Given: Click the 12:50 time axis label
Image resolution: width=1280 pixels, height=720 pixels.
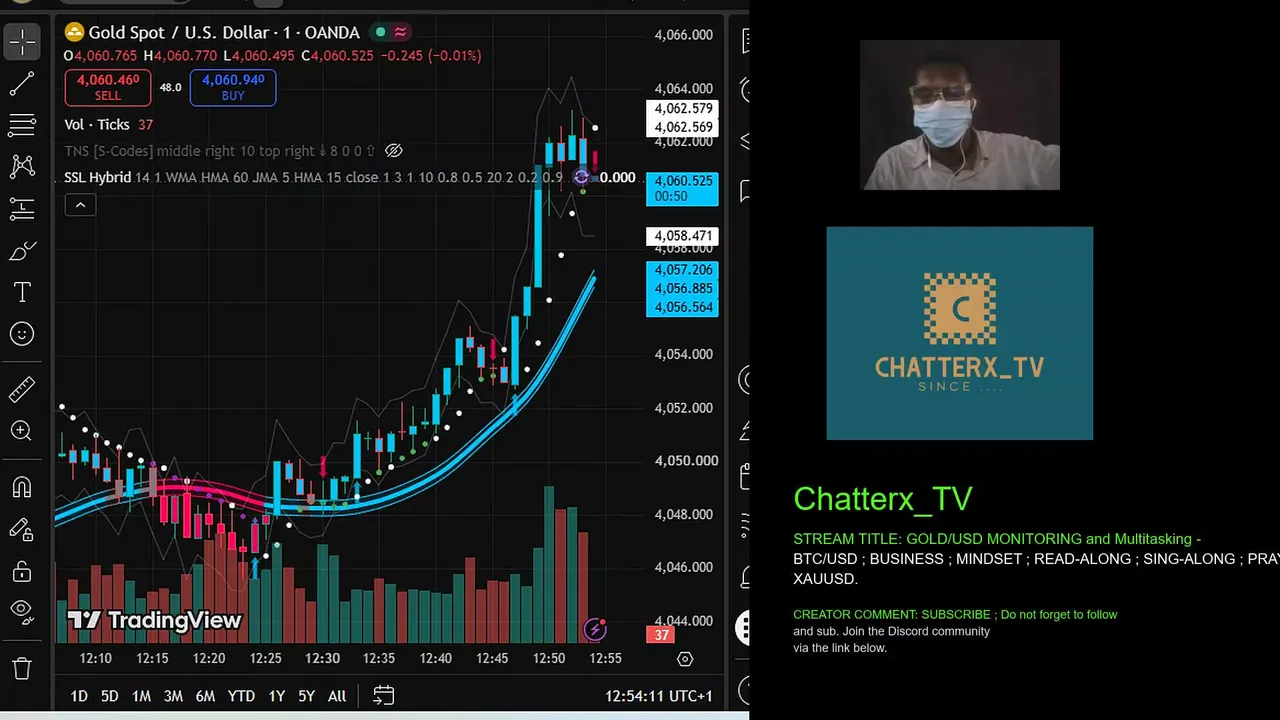Looking at the screenshot, I should 549,659.
